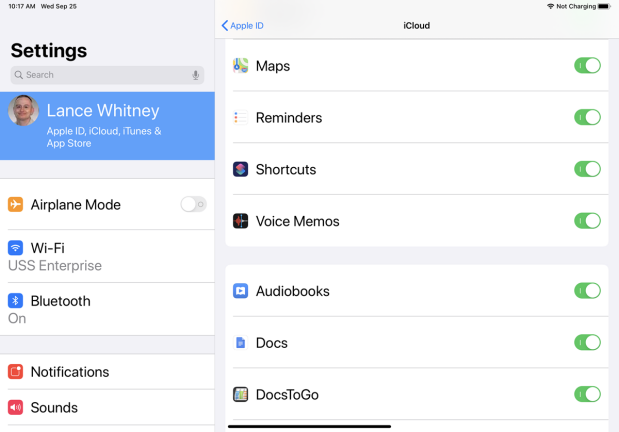
Task: Tap the Bluetooth icon in sidebar
Action: [x=15, y=301]
